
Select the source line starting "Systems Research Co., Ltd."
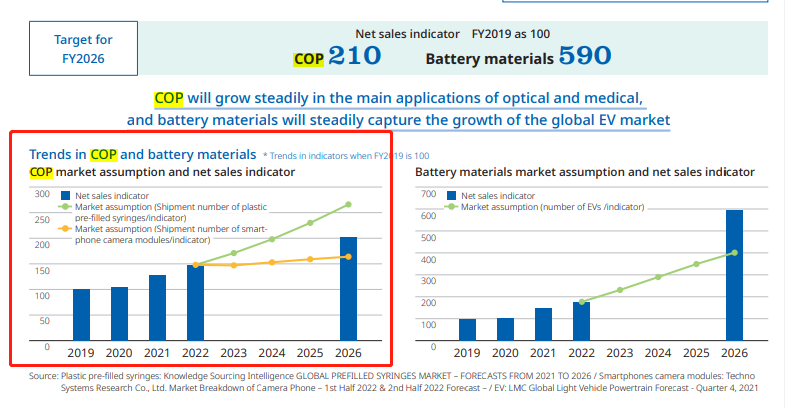point(410,388)
